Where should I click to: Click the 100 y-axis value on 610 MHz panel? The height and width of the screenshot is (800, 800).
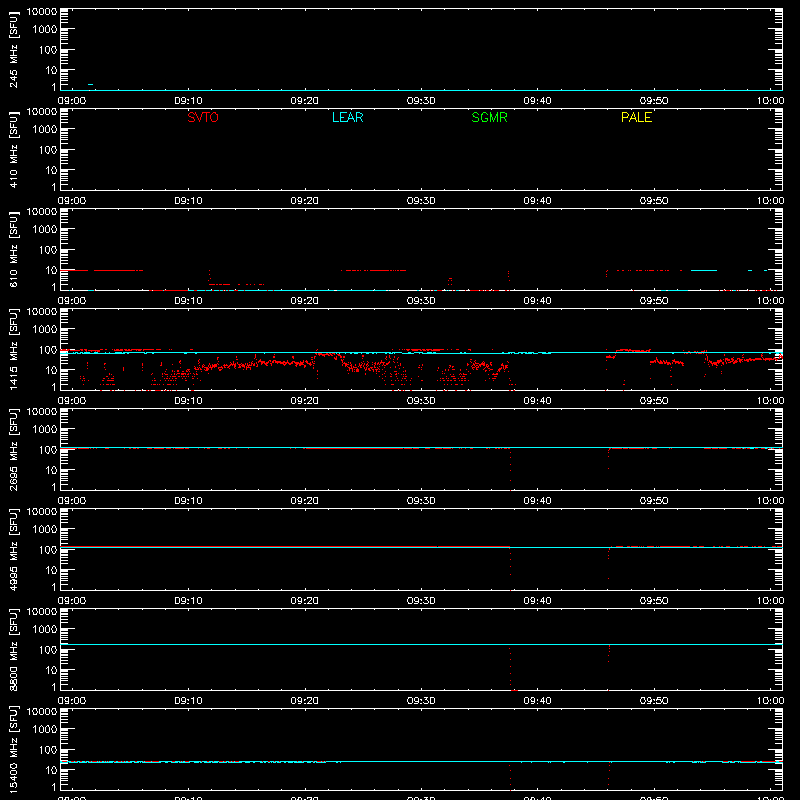[48, 250]
